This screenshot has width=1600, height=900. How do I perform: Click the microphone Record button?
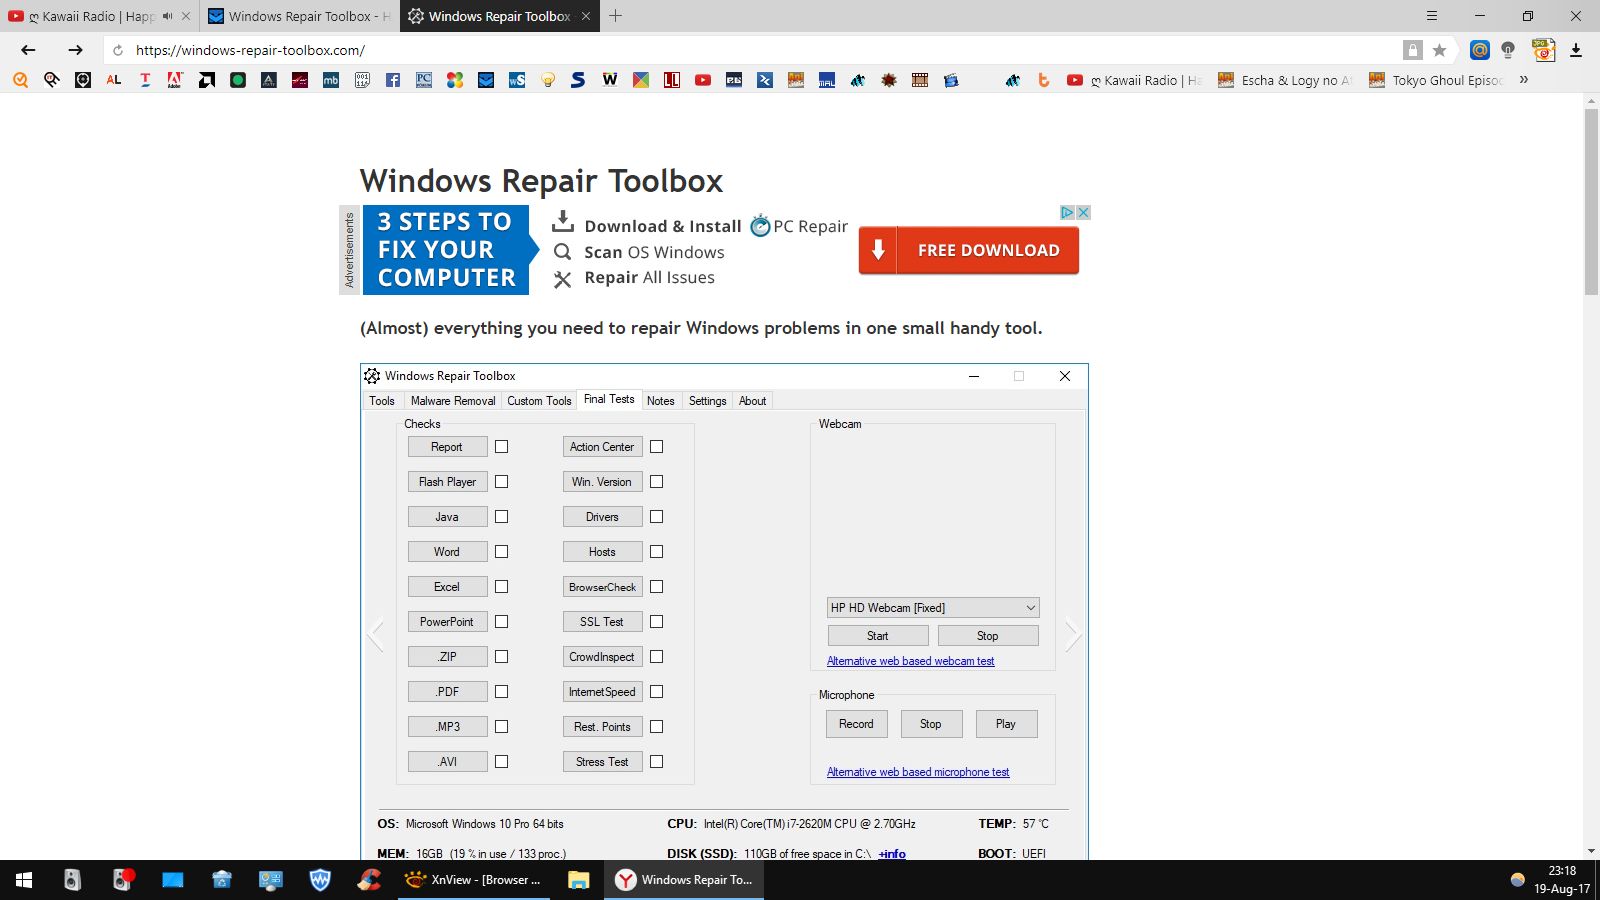click(856, 724)
